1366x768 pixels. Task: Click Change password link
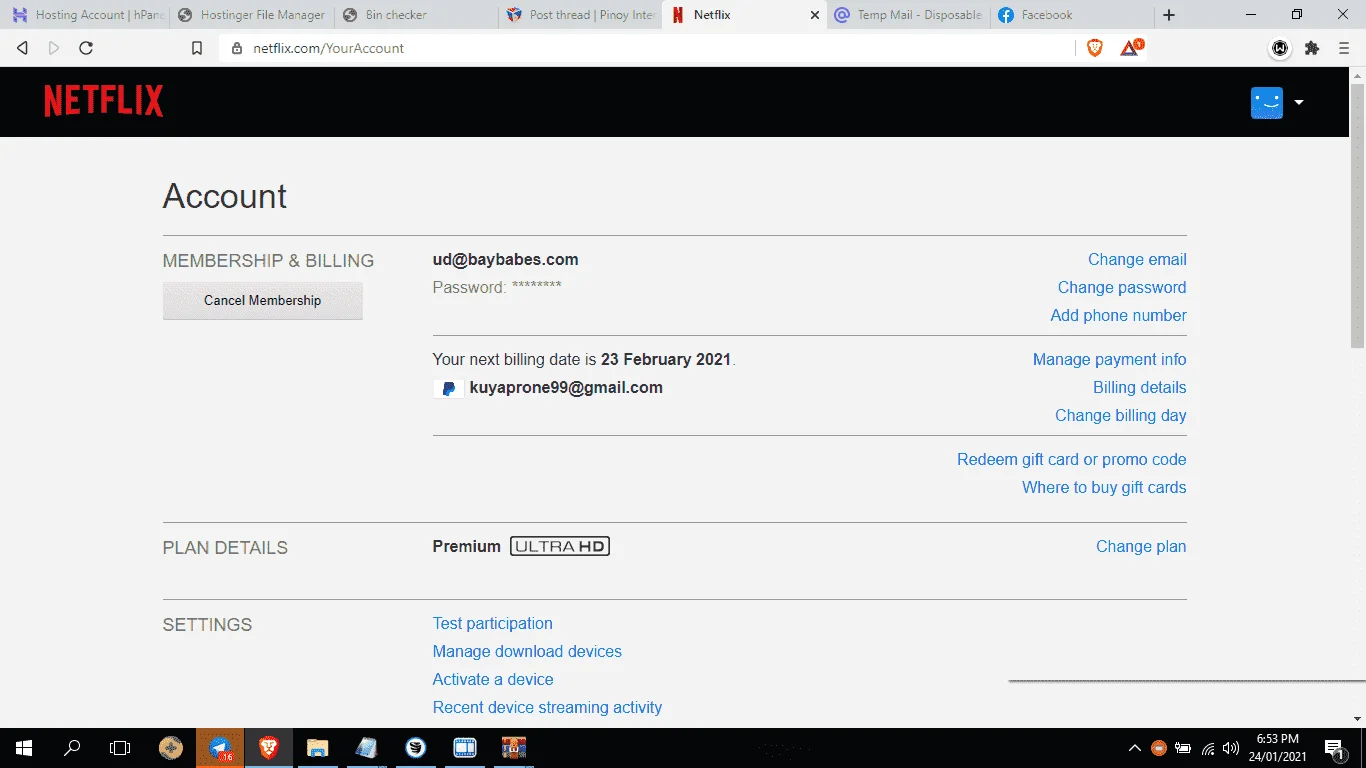(x=1122, y=288)
